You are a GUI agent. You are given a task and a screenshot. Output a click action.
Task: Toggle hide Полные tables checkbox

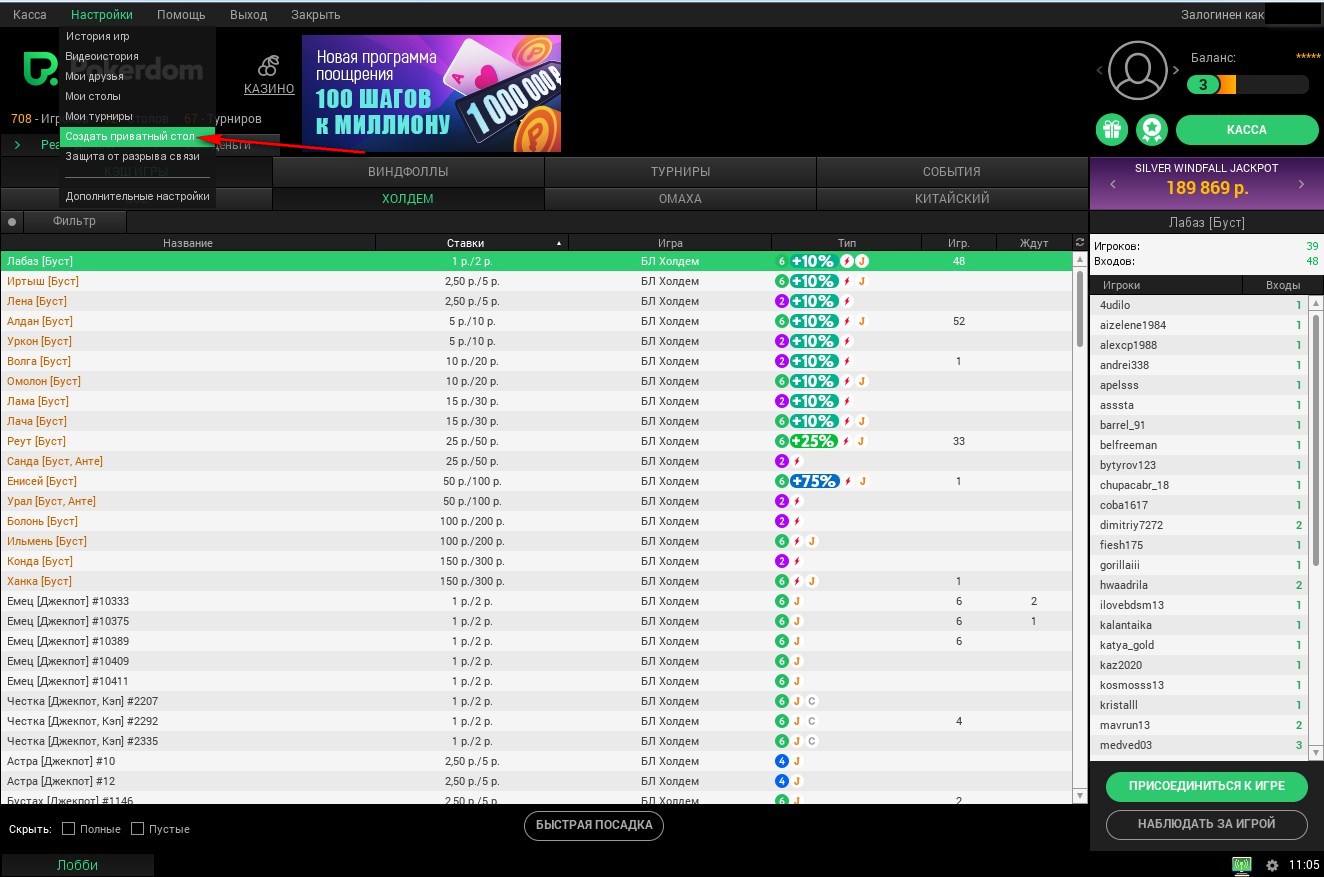(69, 829)
